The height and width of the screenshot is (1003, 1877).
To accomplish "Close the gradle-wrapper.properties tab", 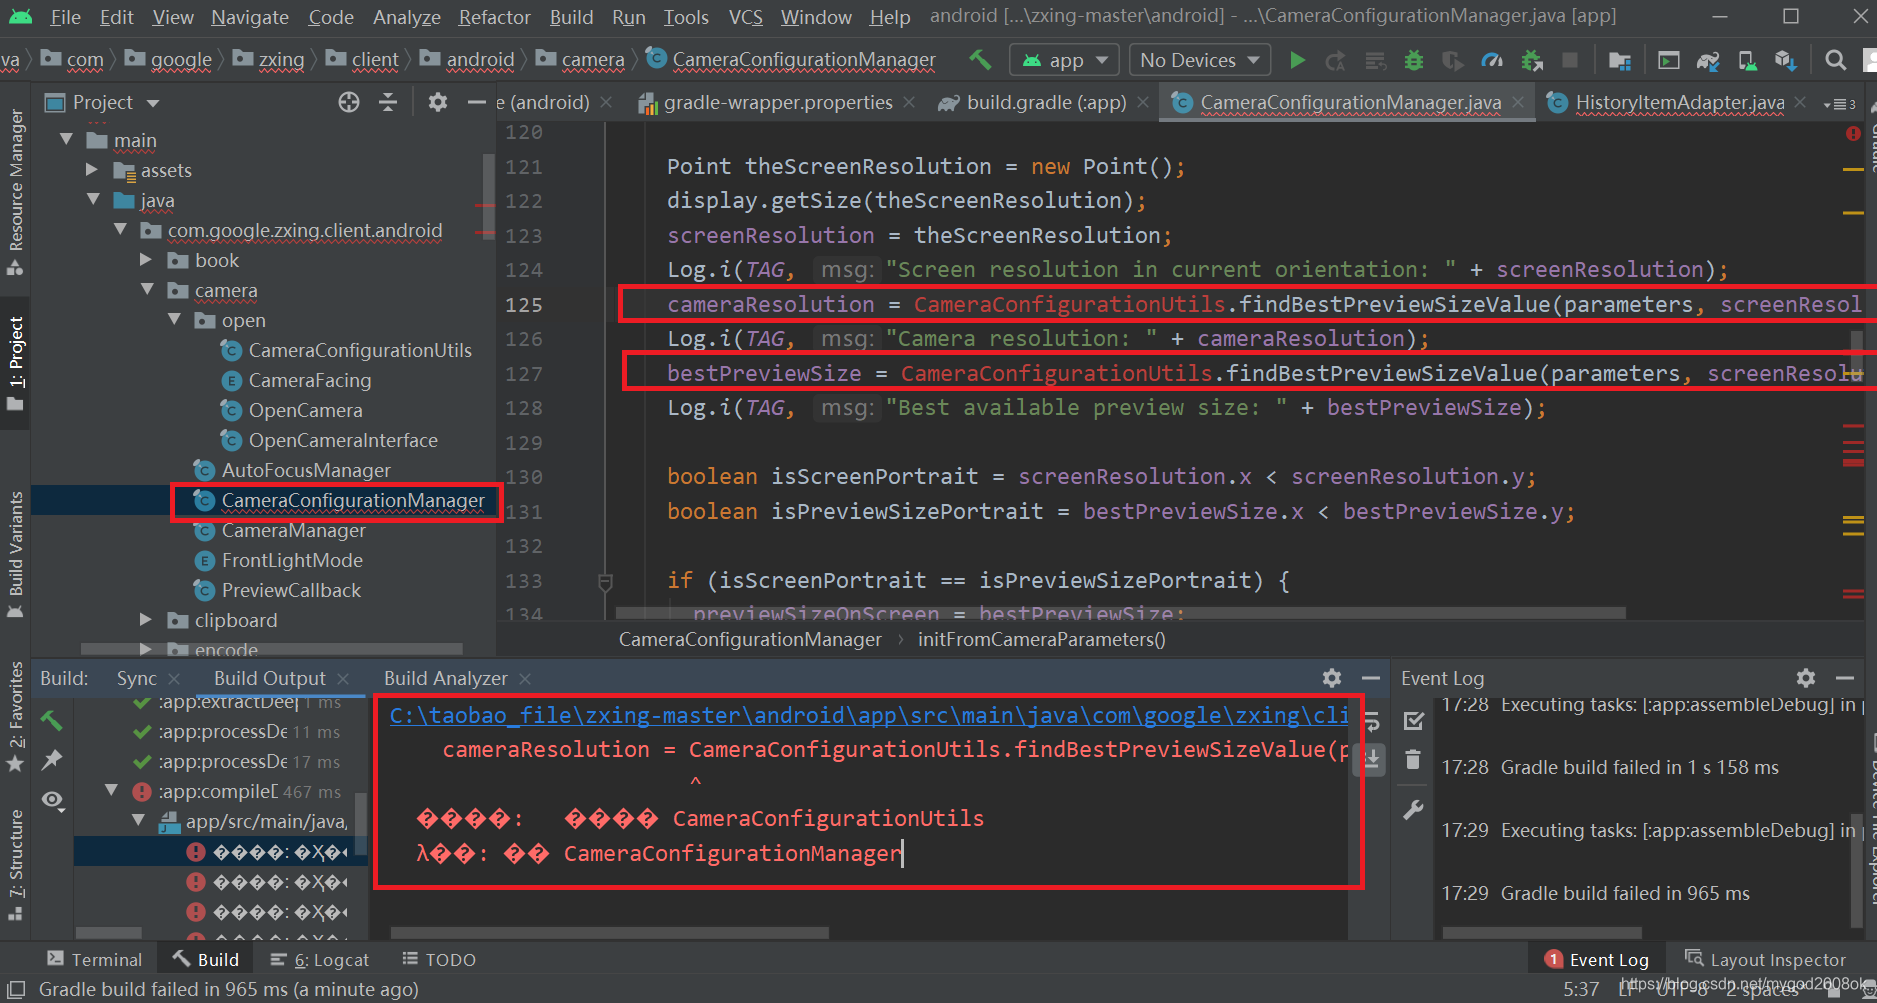I will [x=909, y=102].
